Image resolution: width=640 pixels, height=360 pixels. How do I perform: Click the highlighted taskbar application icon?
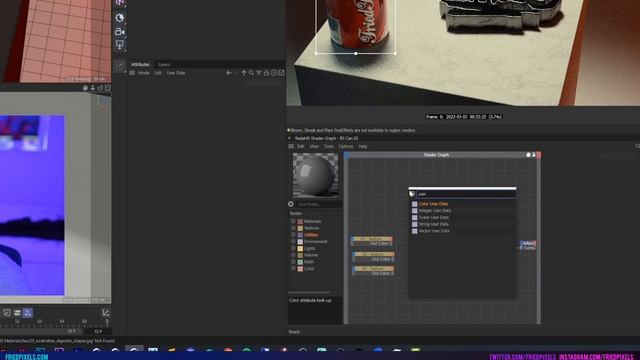coord(133,349)
